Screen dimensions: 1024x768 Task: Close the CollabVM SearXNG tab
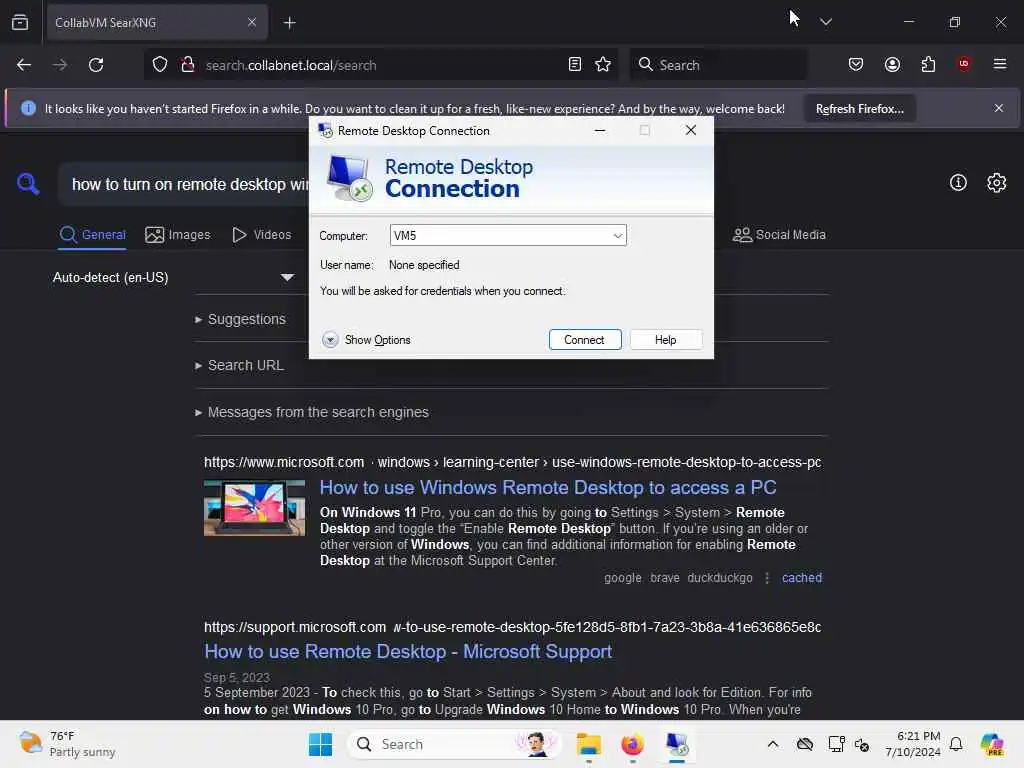coord(251,22)
